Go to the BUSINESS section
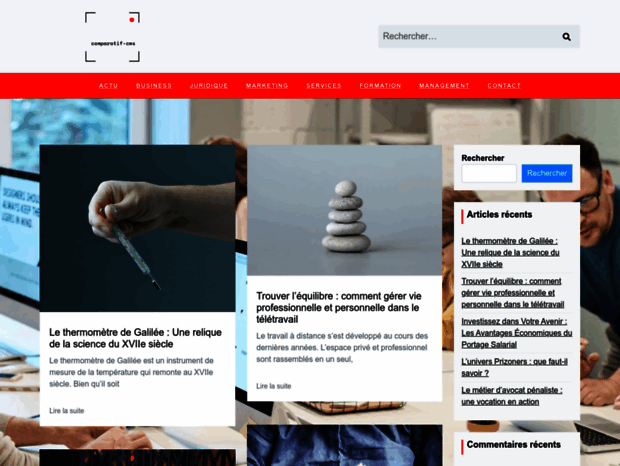This screenshot has height=466, width=620. 154,86
